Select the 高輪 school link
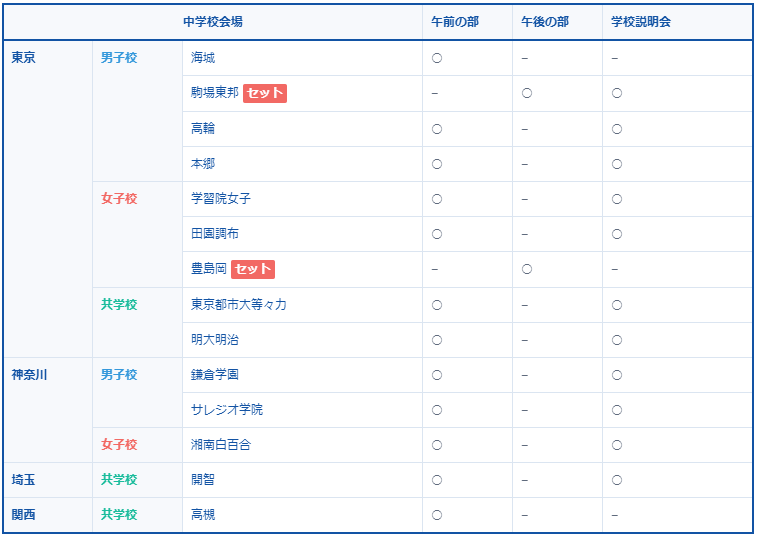Screen dimensions: 757x535 203,129
